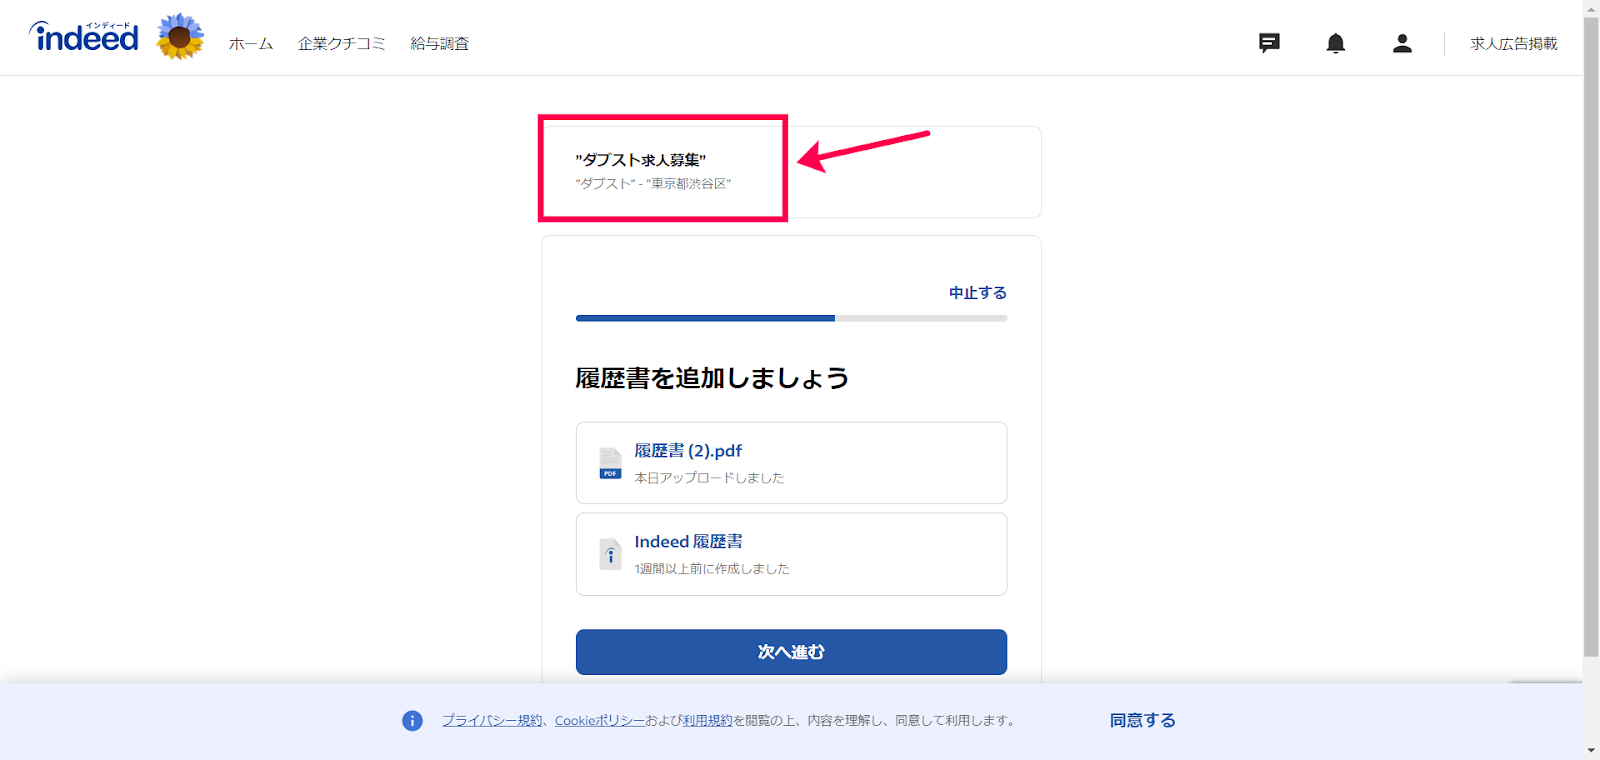Open 求人広告掲載 link

(1514, 44)
